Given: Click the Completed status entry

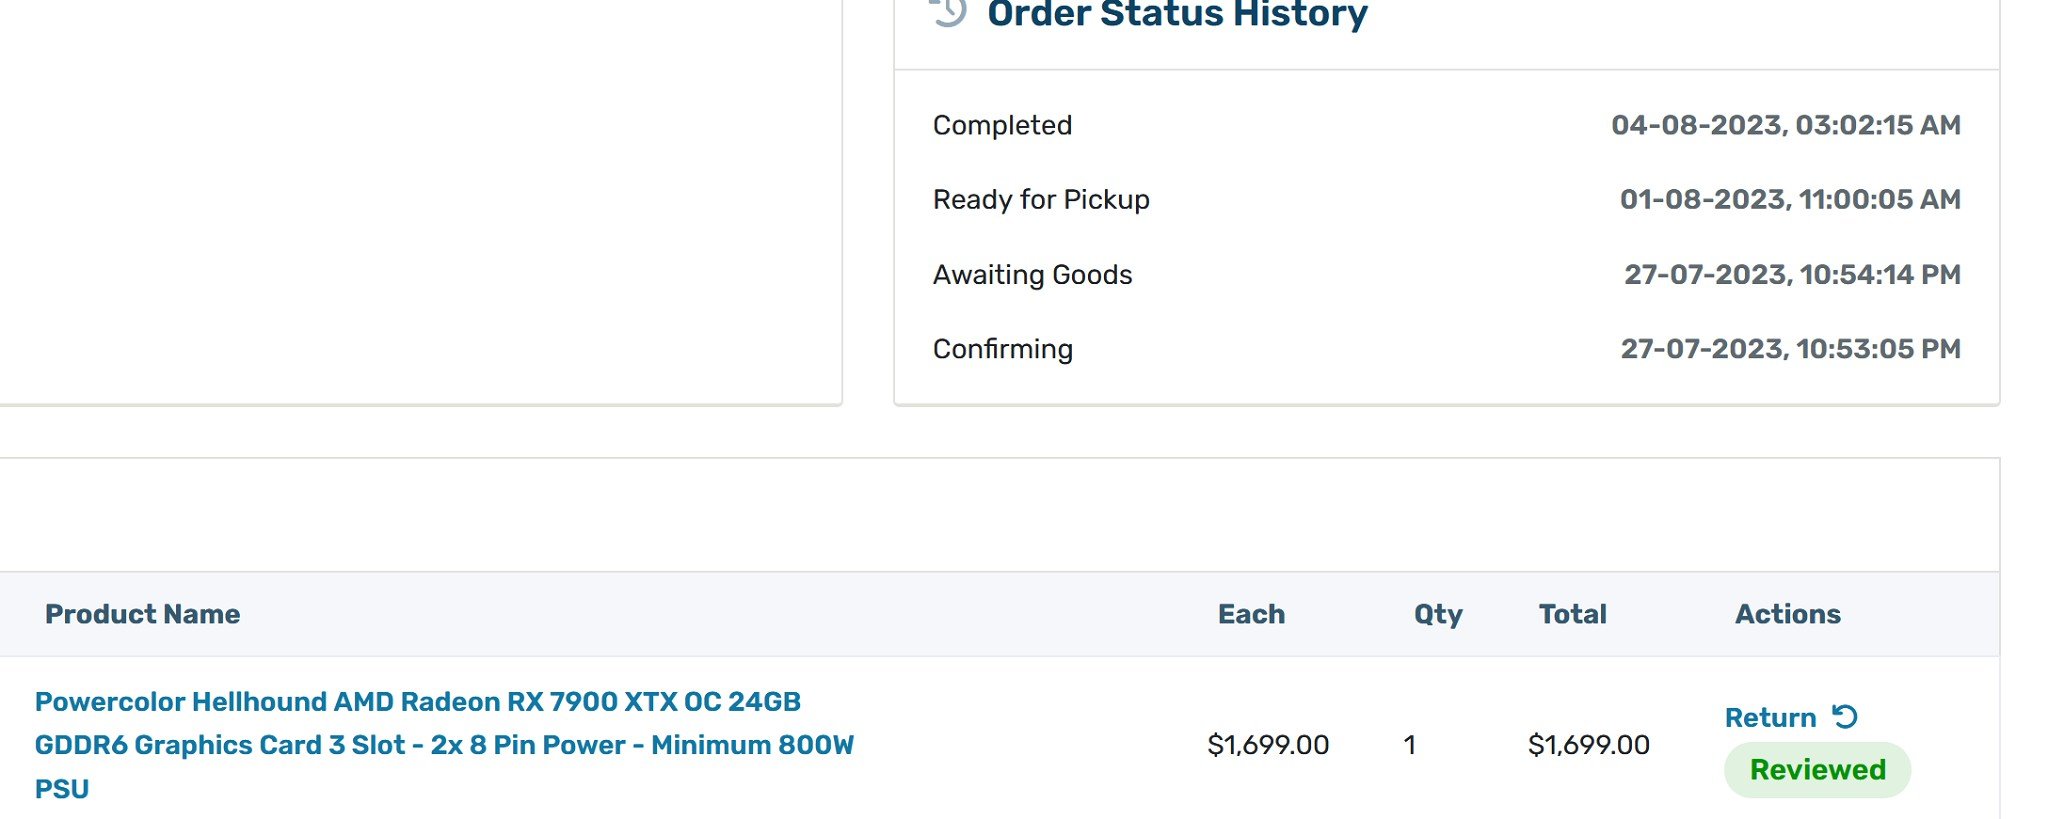Looking at the screenshot, I should click(1002, 125).
